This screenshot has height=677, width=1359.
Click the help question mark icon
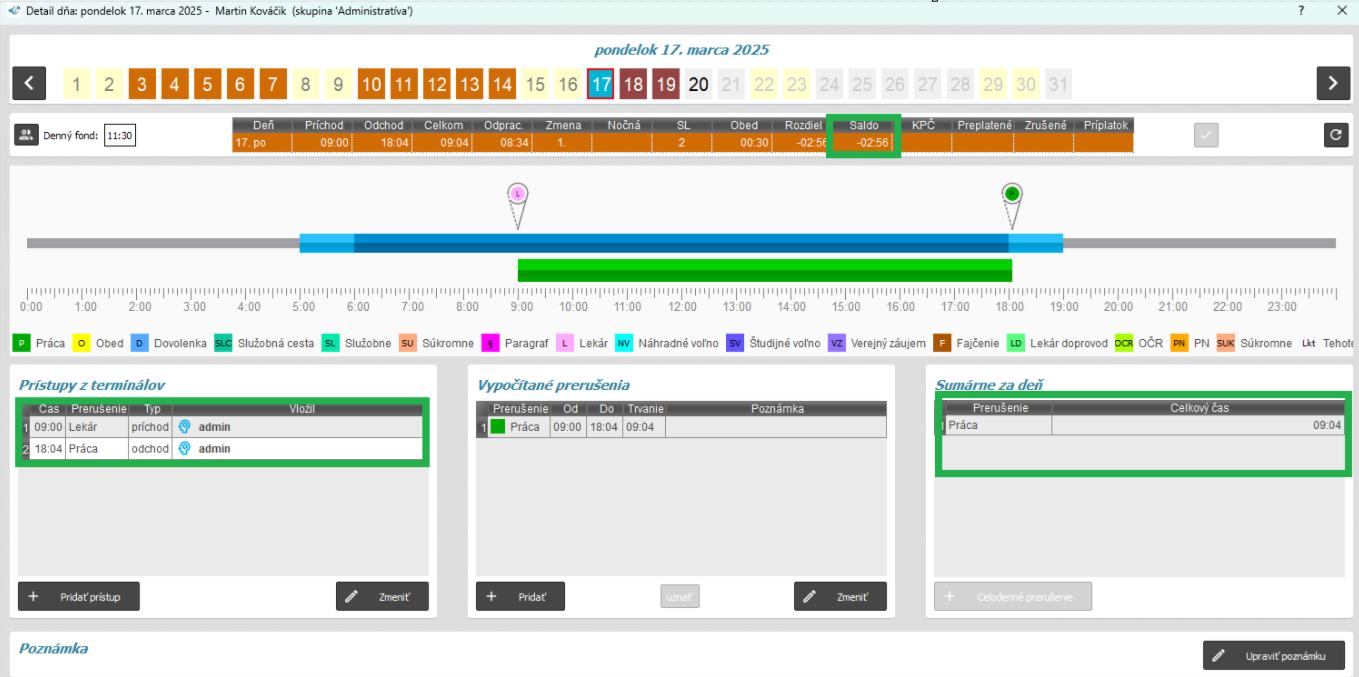tap(1301, 10)
